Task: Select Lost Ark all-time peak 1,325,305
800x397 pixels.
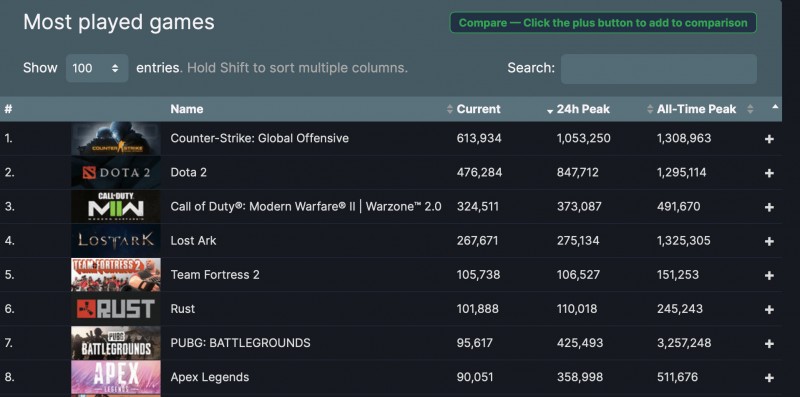Action: tap(684, 240)
